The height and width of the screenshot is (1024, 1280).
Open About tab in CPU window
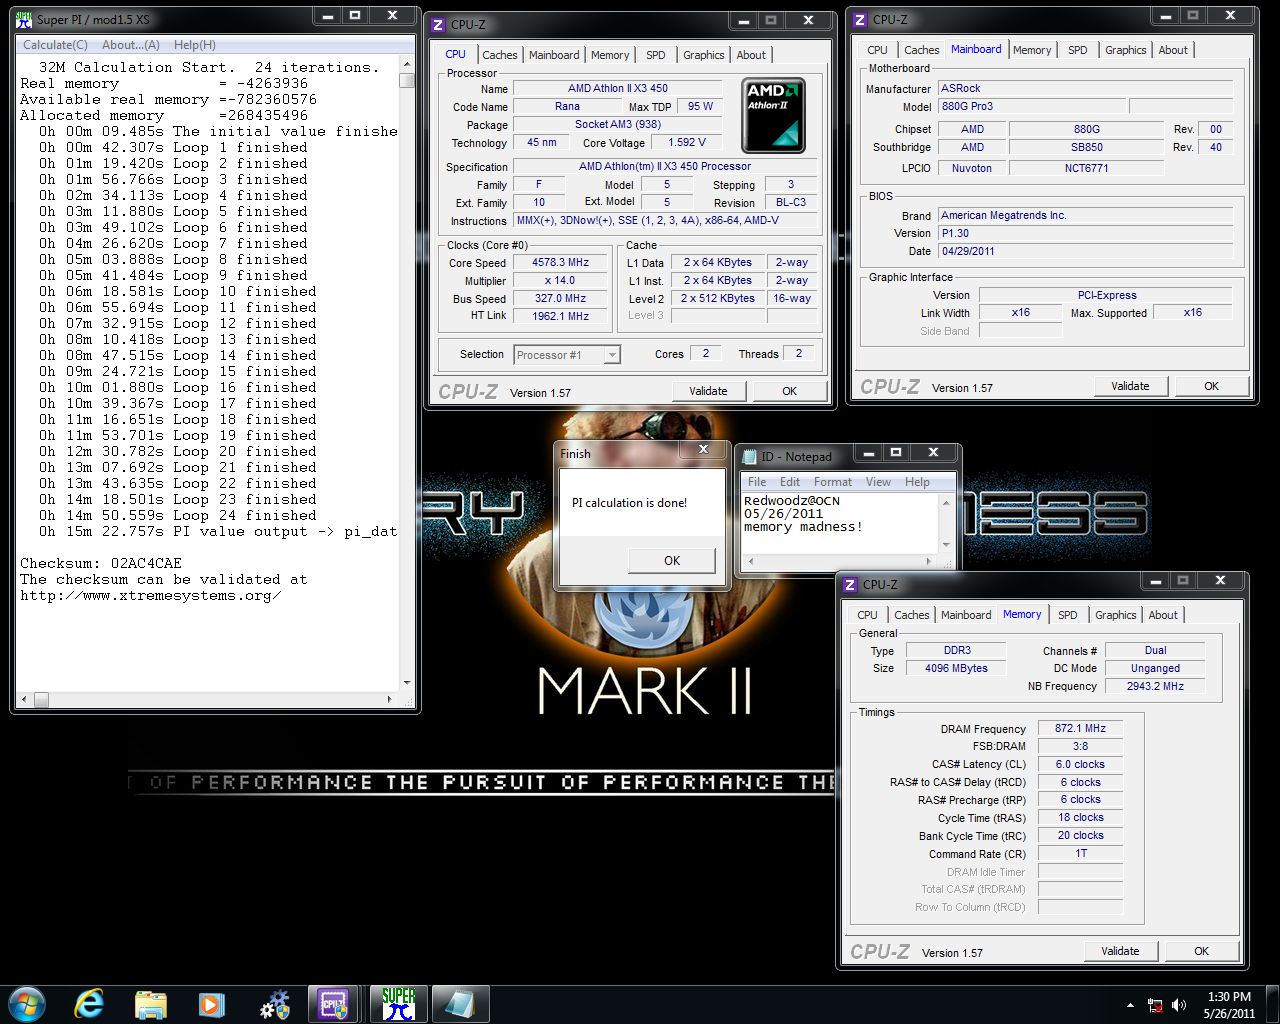tap(751, 55)
